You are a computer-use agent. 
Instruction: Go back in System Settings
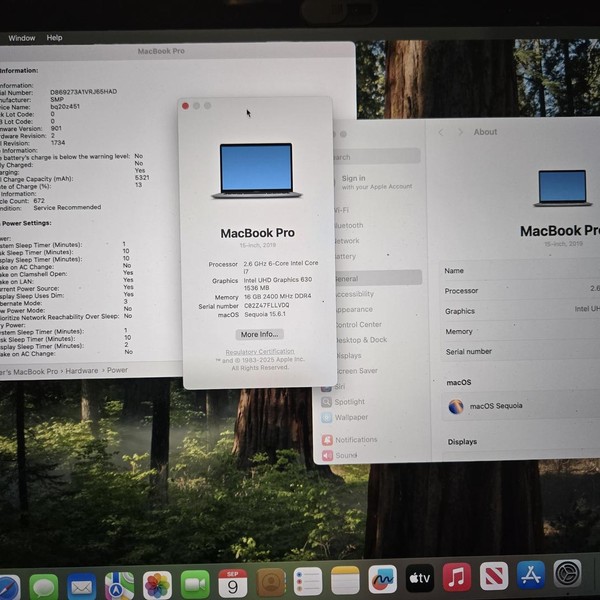441,132
